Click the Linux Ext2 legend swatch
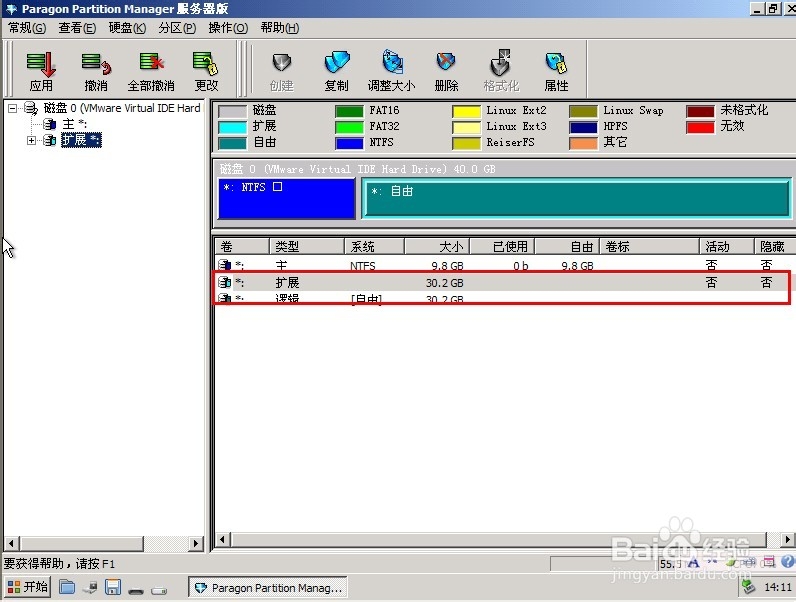 pos(466,111)
